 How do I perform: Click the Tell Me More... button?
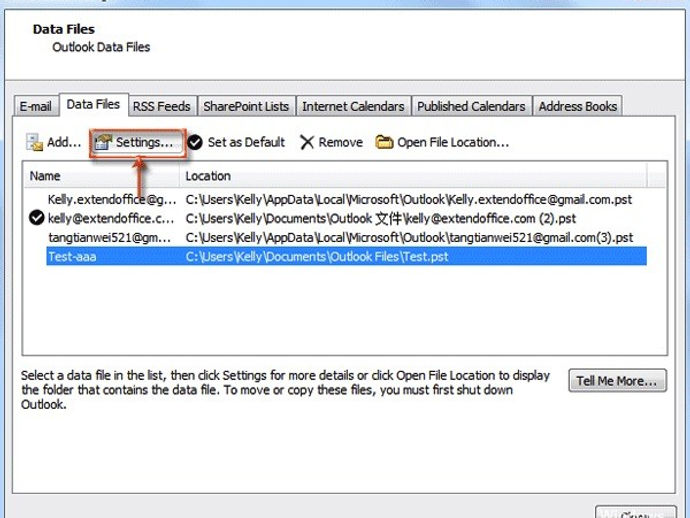(617, 381)
